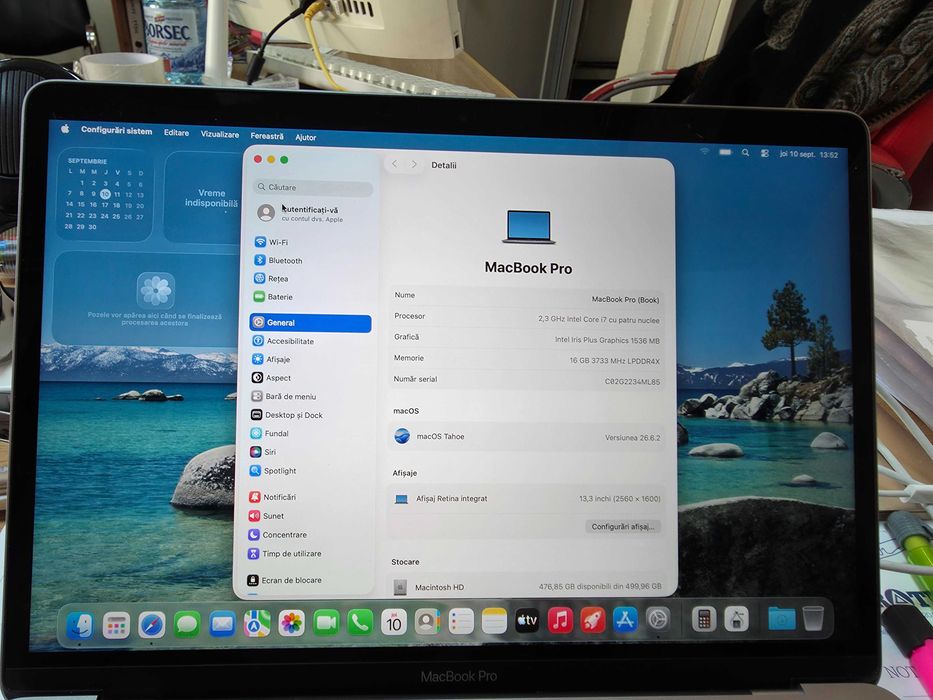
Task: Click the date and time joi 10 sept.
Action: click(809, 154)
